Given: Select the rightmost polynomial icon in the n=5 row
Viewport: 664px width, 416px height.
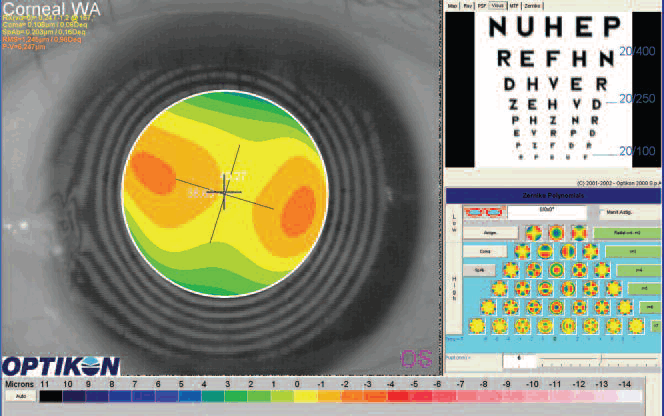Looking at the screenshot, I should pyautogui.click(x=613, y=288).
